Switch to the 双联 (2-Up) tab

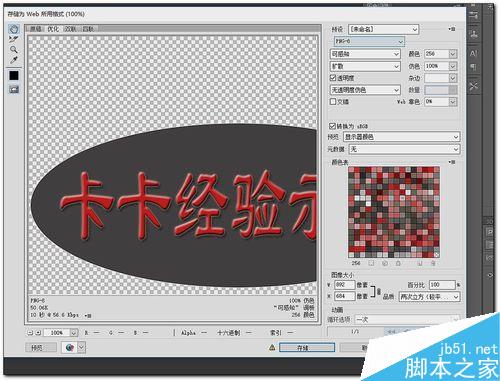pos(71,29)
